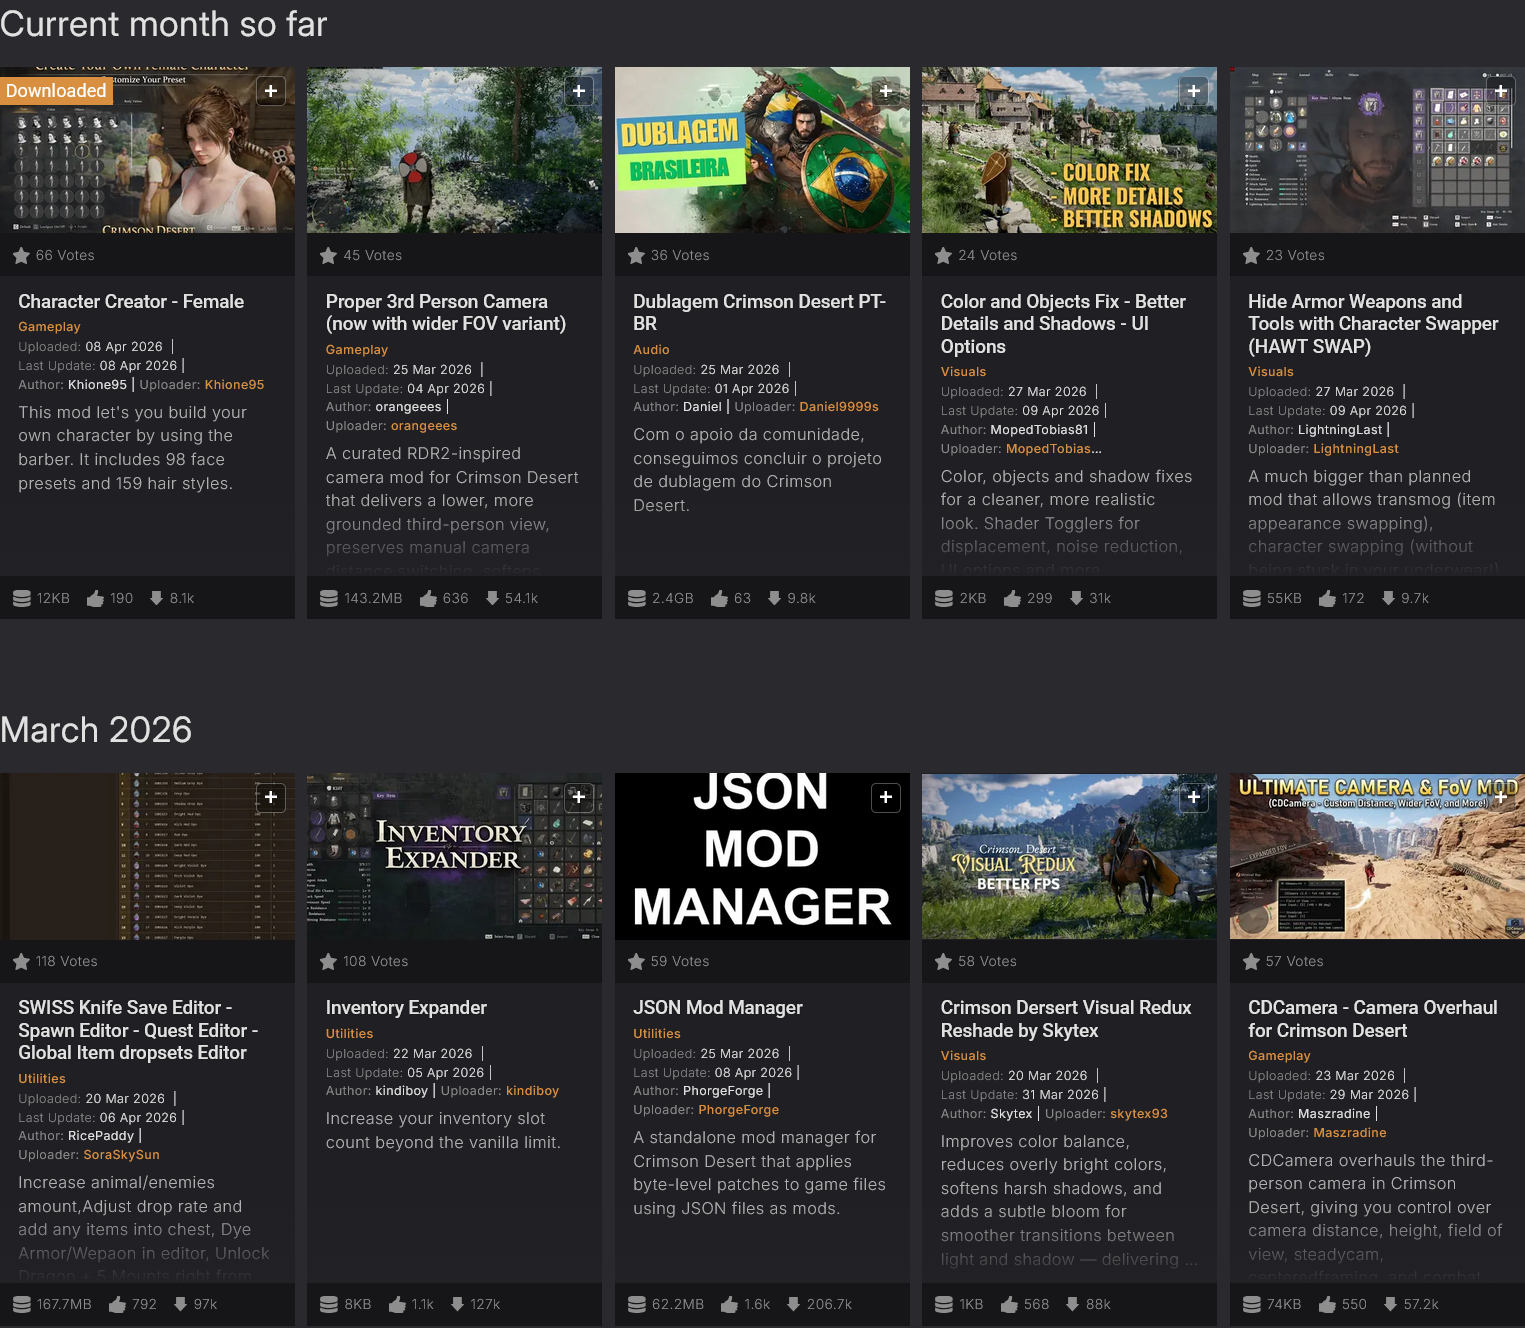Open Dublagem Crimson Desert PT-BR title
The height and width of the screenshot is (1328, 1525).
click(x=760, y=312)
